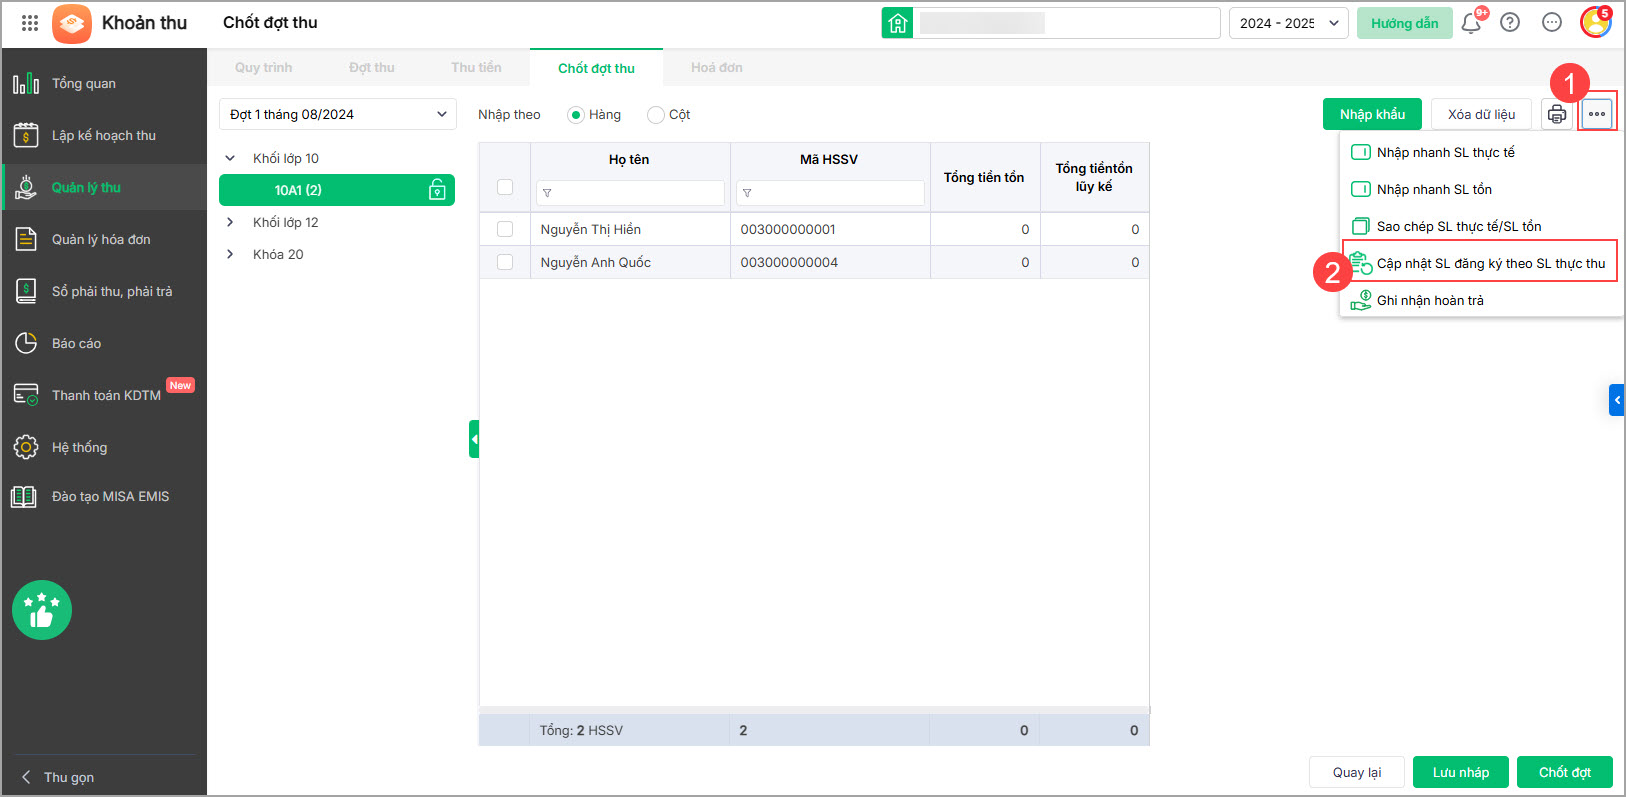Click the school name search field
The width and height of the screenshot is (1626, 797).
click(1066, 23)
